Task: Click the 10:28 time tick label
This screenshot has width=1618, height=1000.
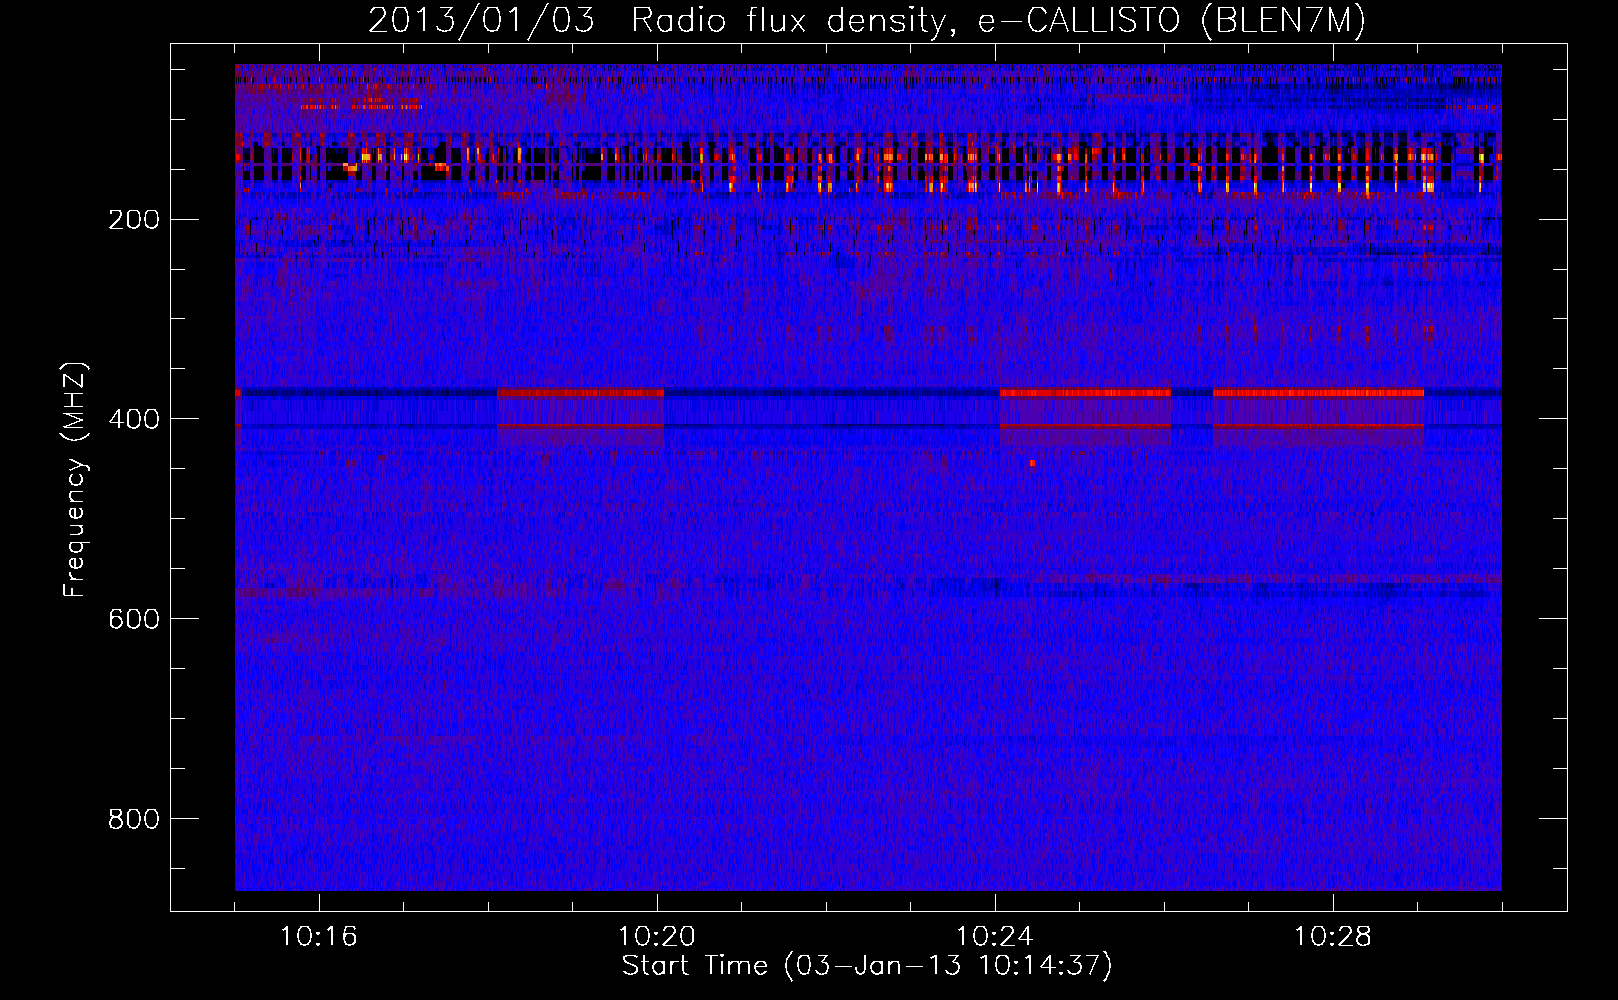Action: 1332,937
